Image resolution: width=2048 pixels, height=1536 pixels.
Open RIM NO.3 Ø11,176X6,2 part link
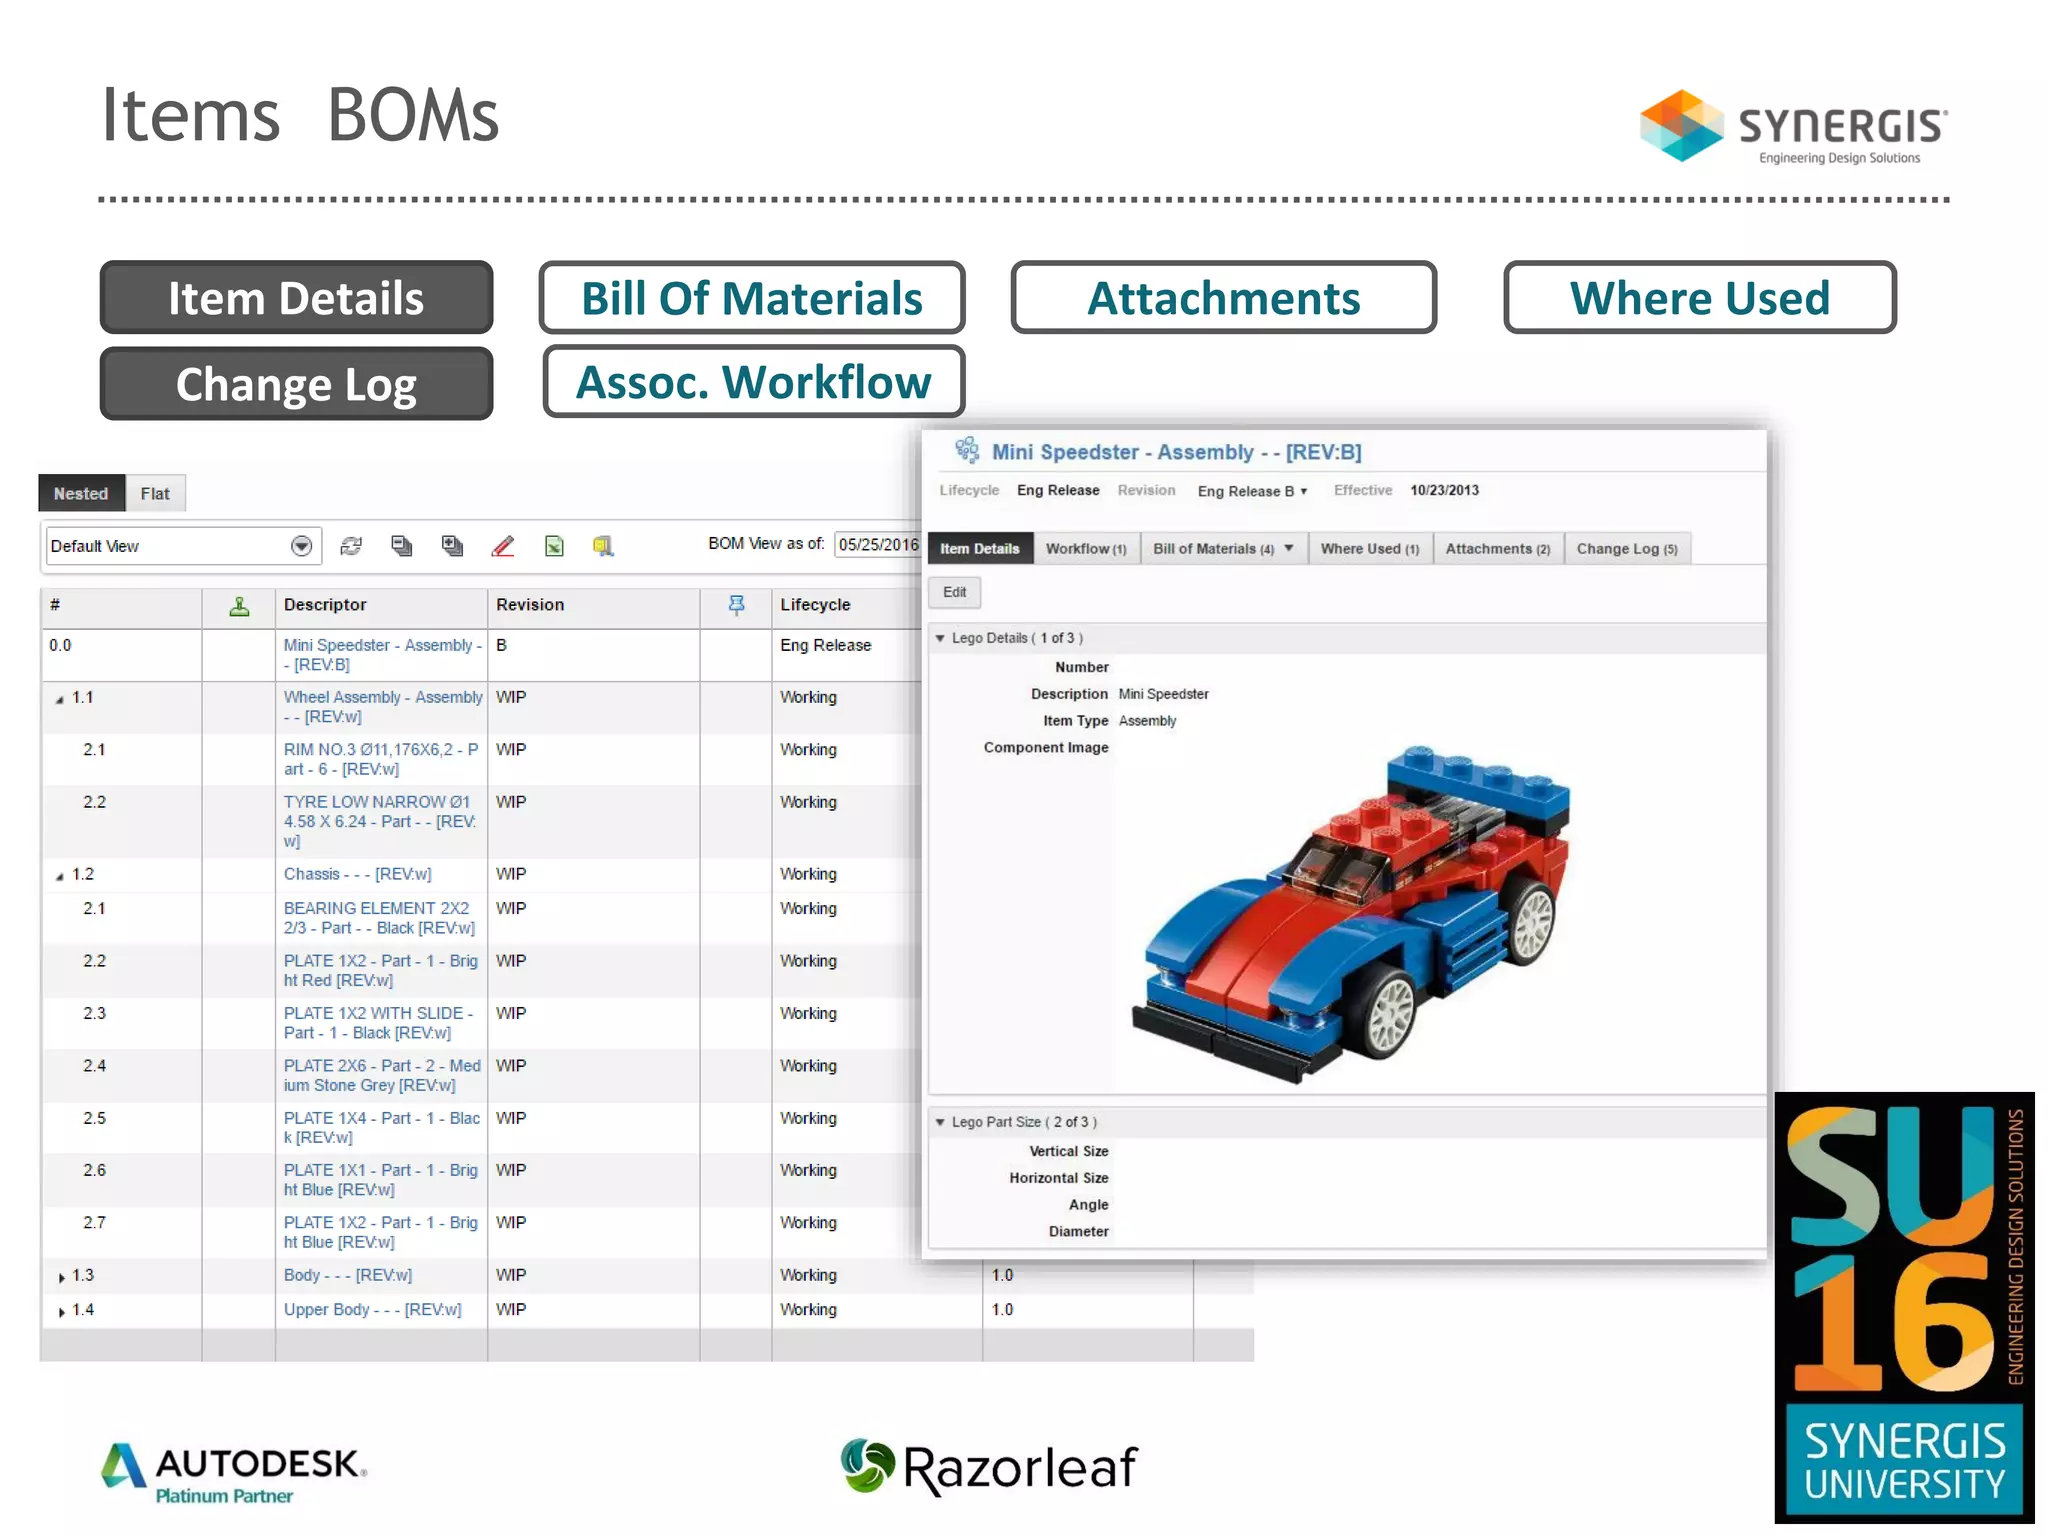[x=381, y=759]
